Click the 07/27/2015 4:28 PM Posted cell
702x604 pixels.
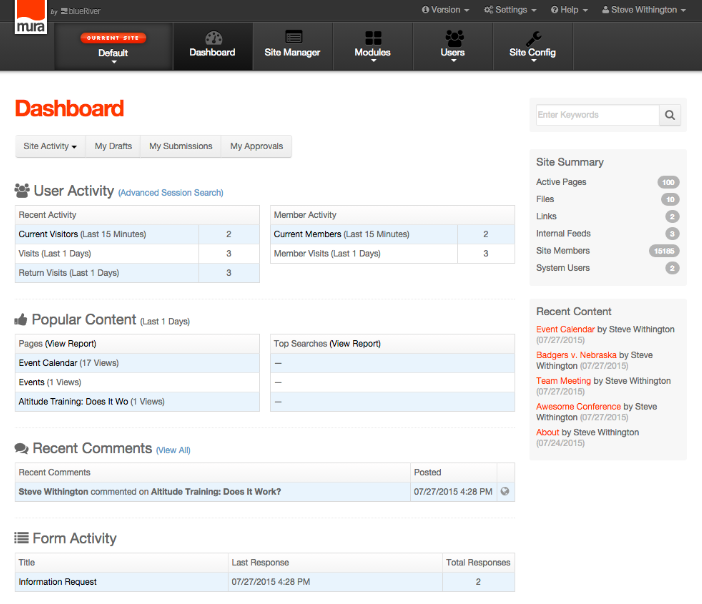(453, 492)
